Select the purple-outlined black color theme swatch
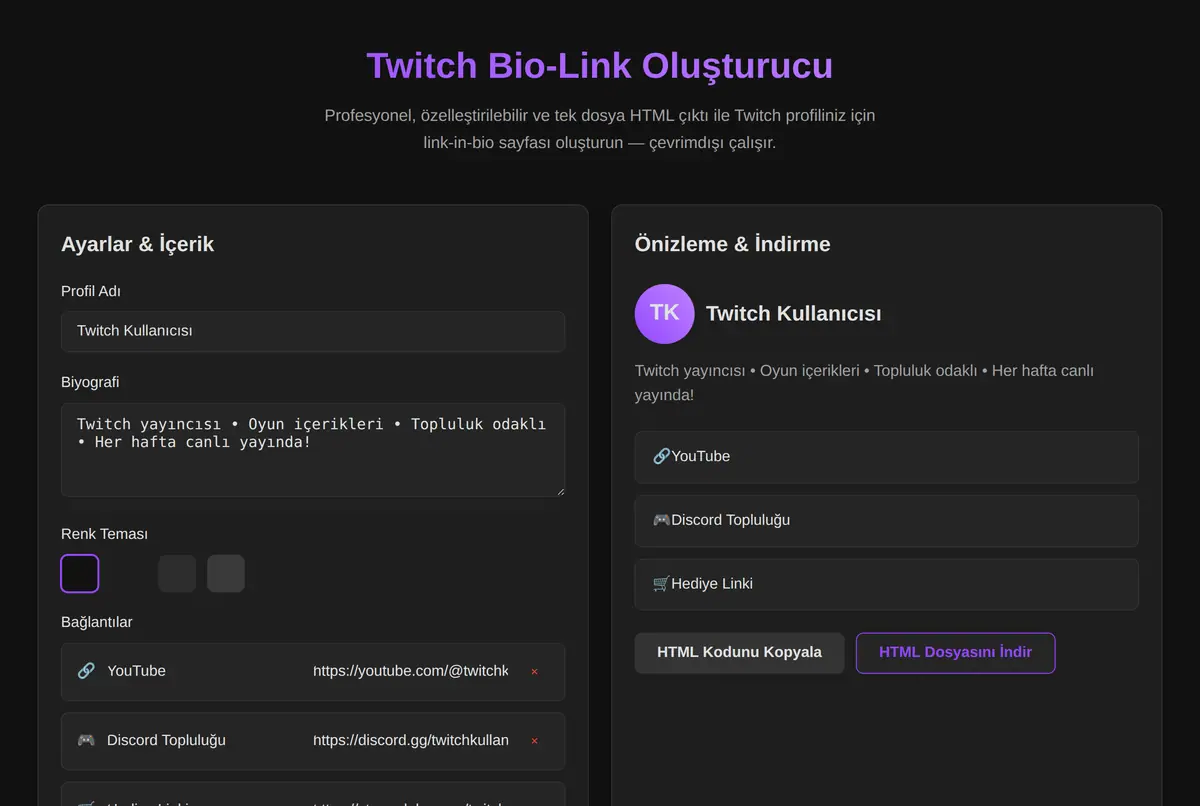 click(80, 574)
